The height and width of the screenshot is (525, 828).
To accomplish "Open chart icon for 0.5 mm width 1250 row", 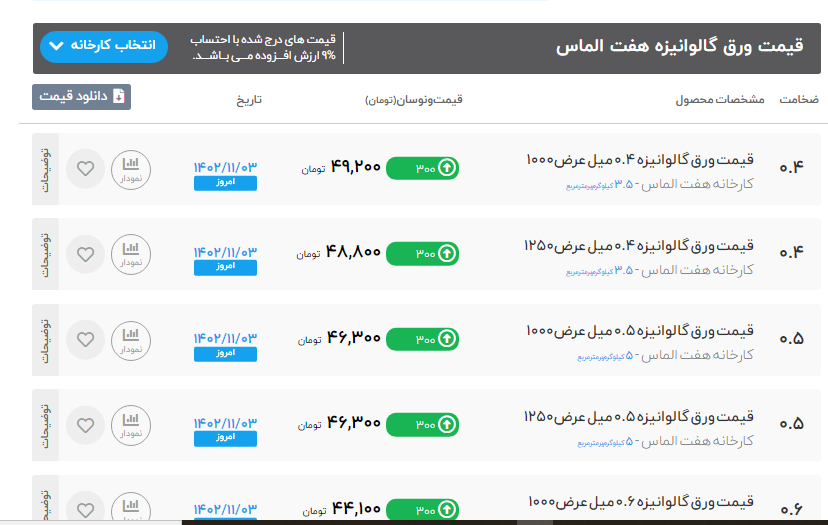I will (x=129, y=424).
